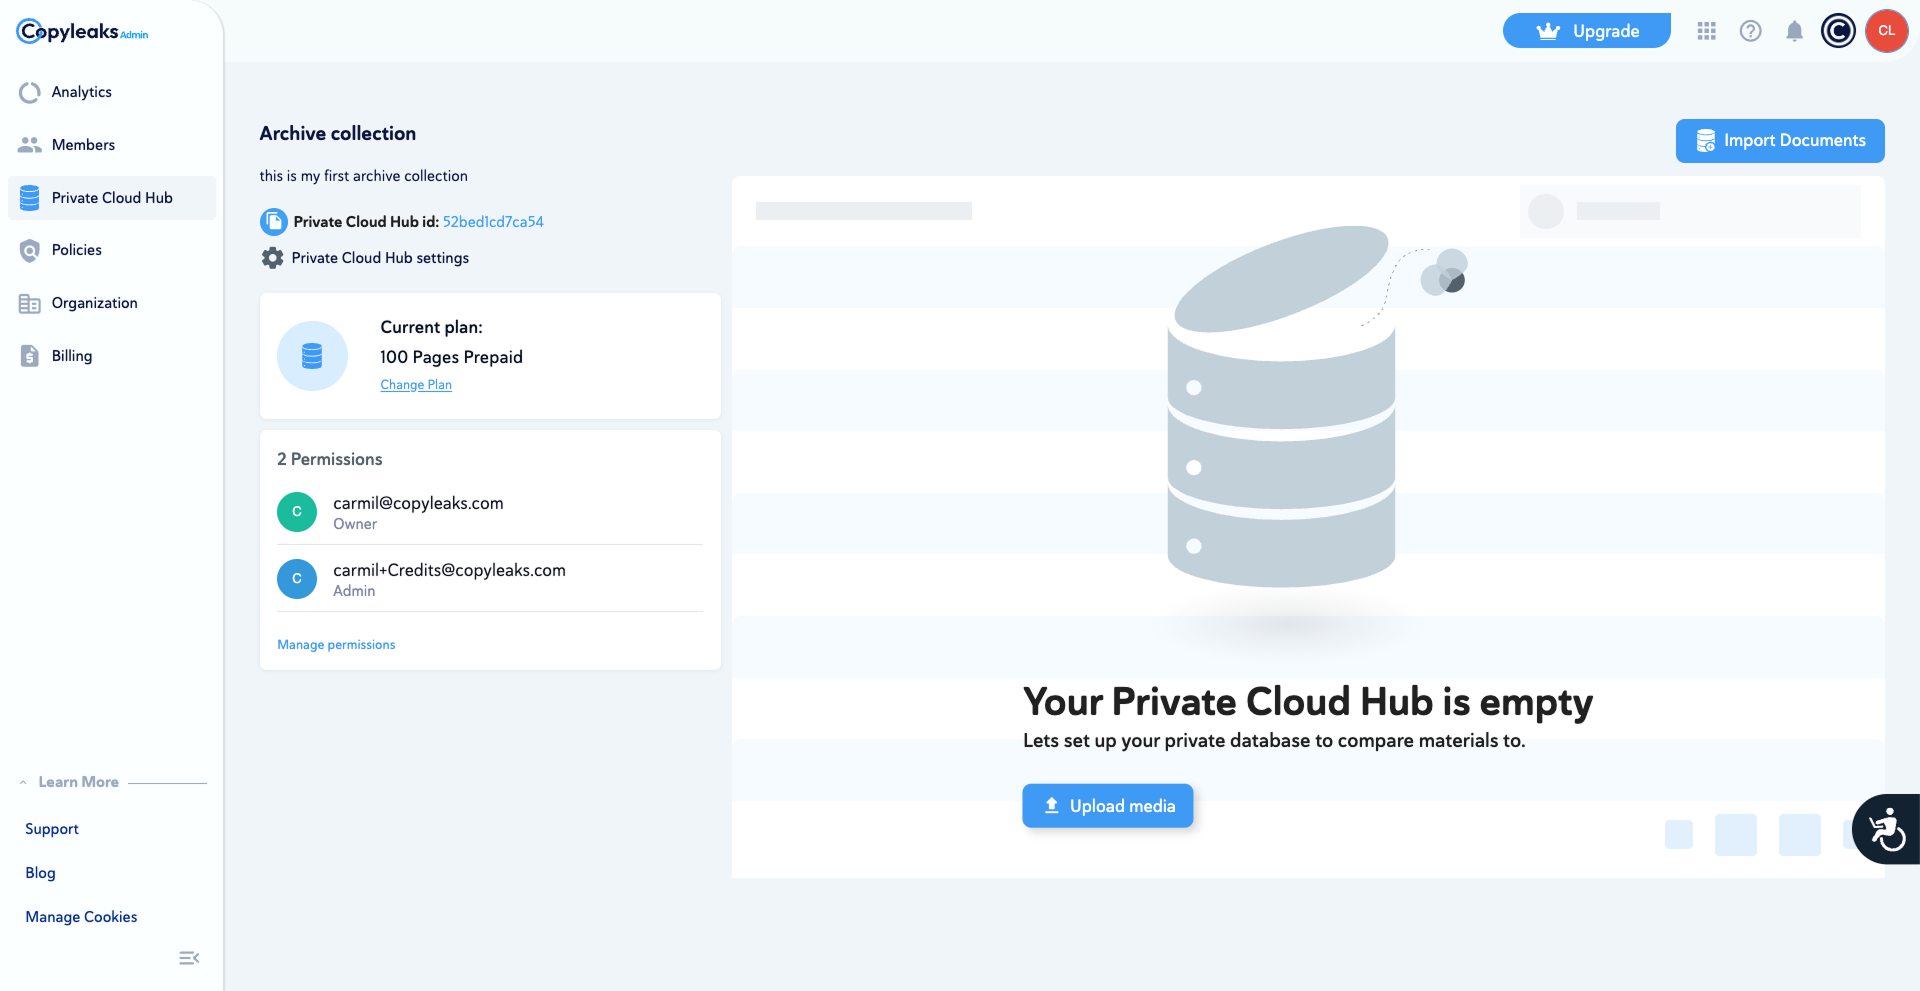Open the Analytics sidebar item
Viewport: 1920px width, 991px height.
click(x=112, y=92)
